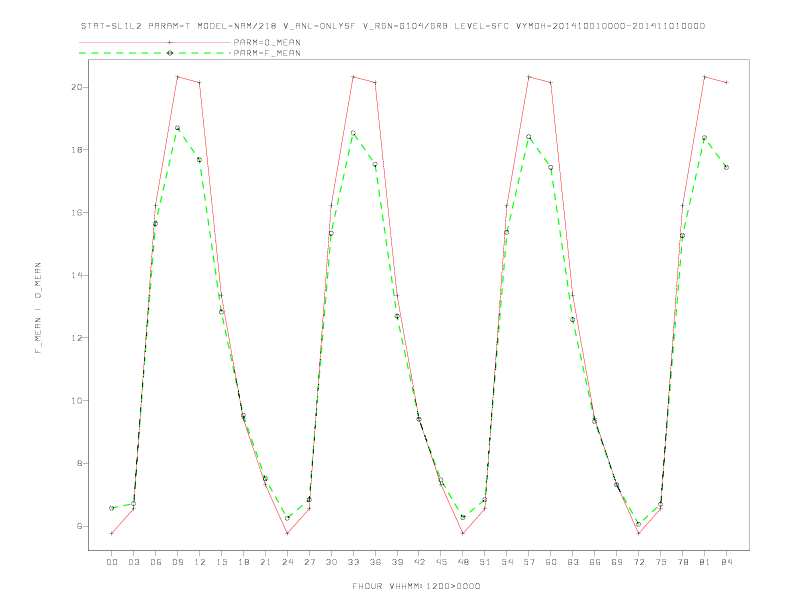Click x-axis tick label 54
Image resolution: width=792 pixels, height=612 pixels.
coord(507,562)
